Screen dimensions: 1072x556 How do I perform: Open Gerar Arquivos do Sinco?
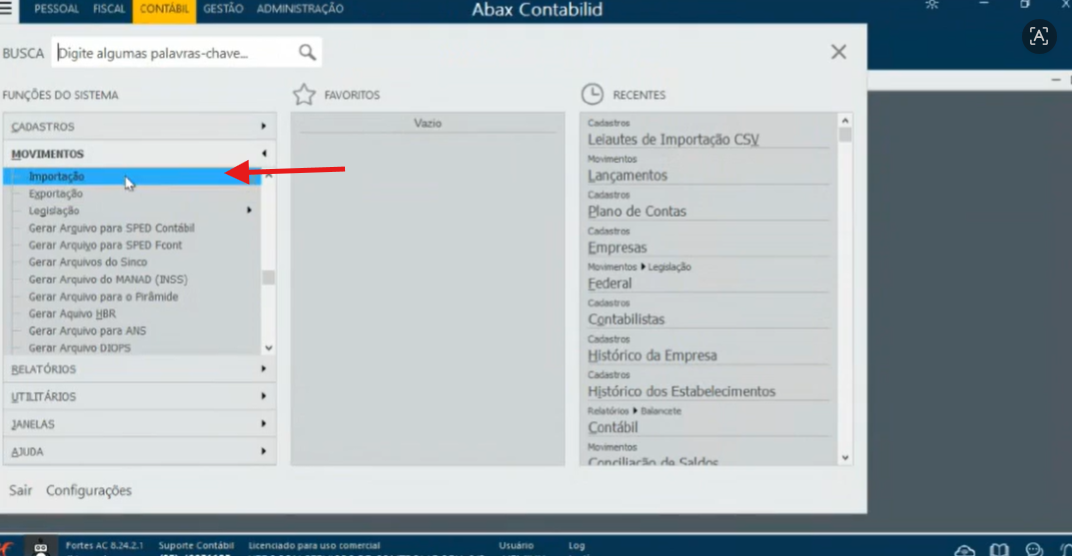(88, 262)
